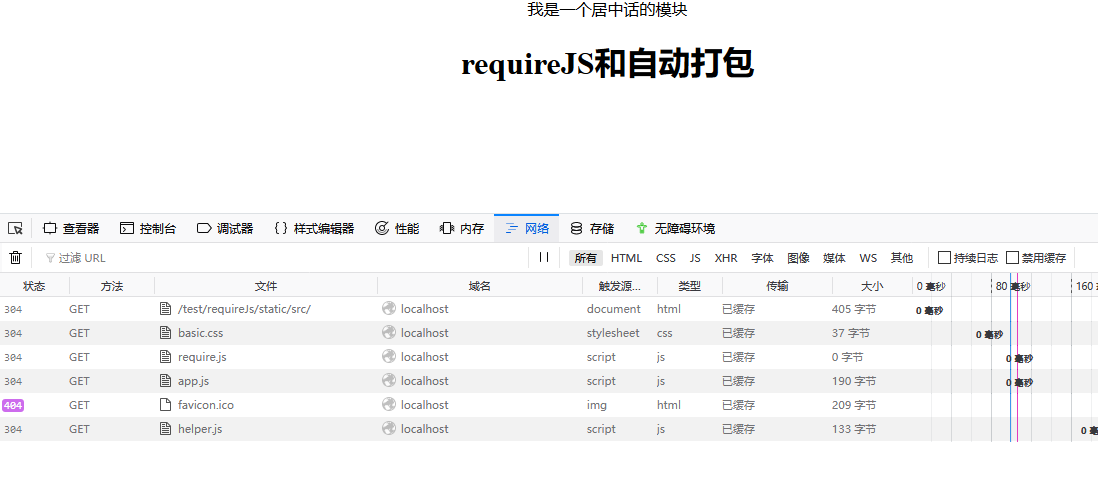Image resolution: width=1098 pixels, height=477 pixels.
Task: Enable the 持续日志 checkbox
Action: coord(945,258)
